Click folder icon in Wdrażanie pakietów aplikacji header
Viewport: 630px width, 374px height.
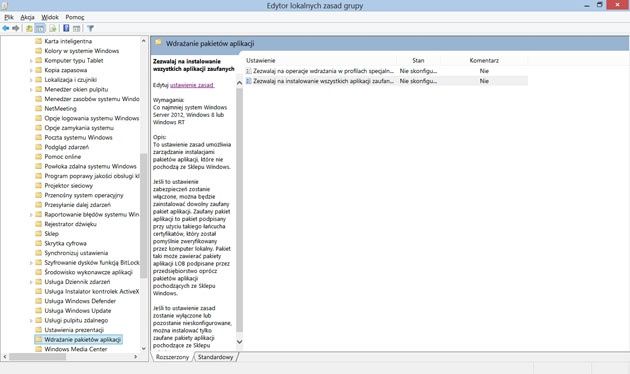(x=158, y=43)
